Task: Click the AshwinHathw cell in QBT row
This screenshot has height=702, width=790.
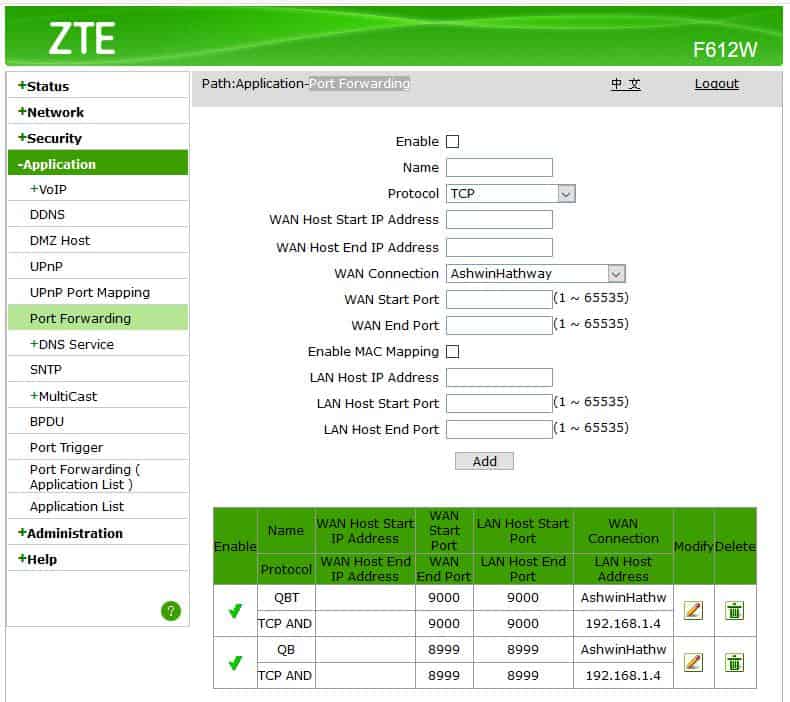Action: [x=623, y=598]
